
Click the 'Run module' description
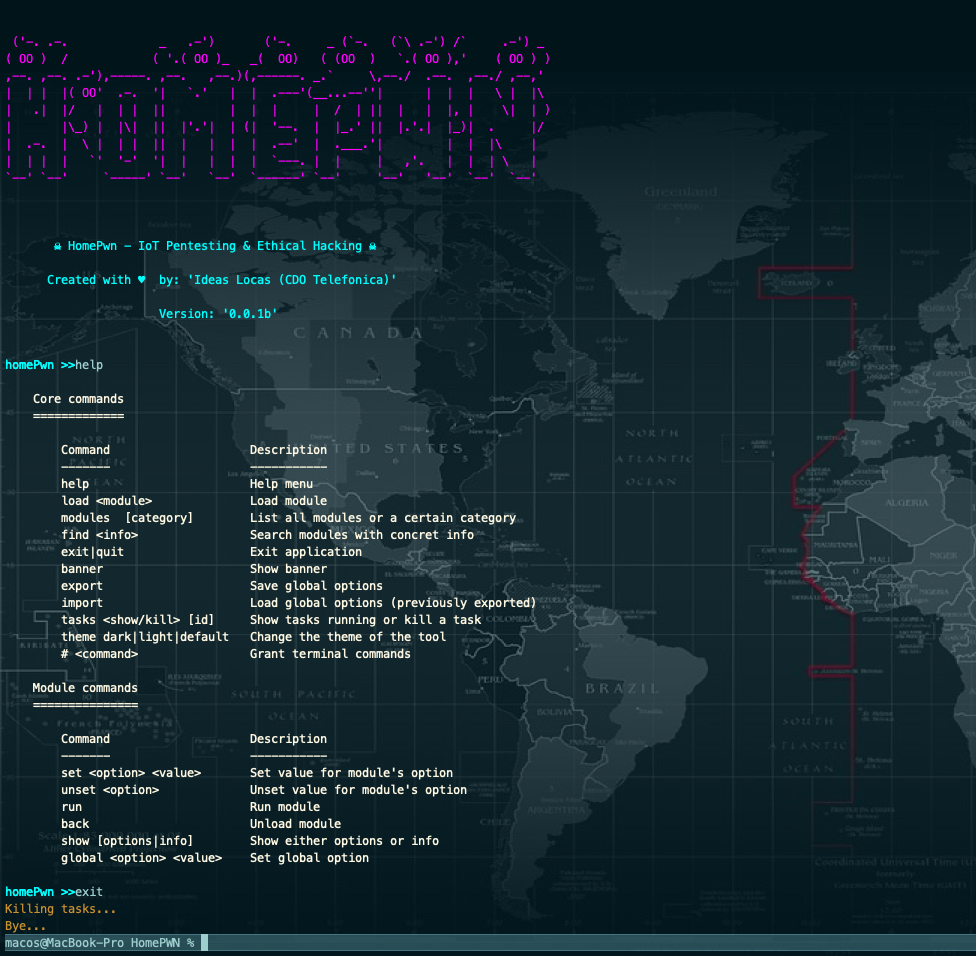pyautogui.click(x=285, y=807)
